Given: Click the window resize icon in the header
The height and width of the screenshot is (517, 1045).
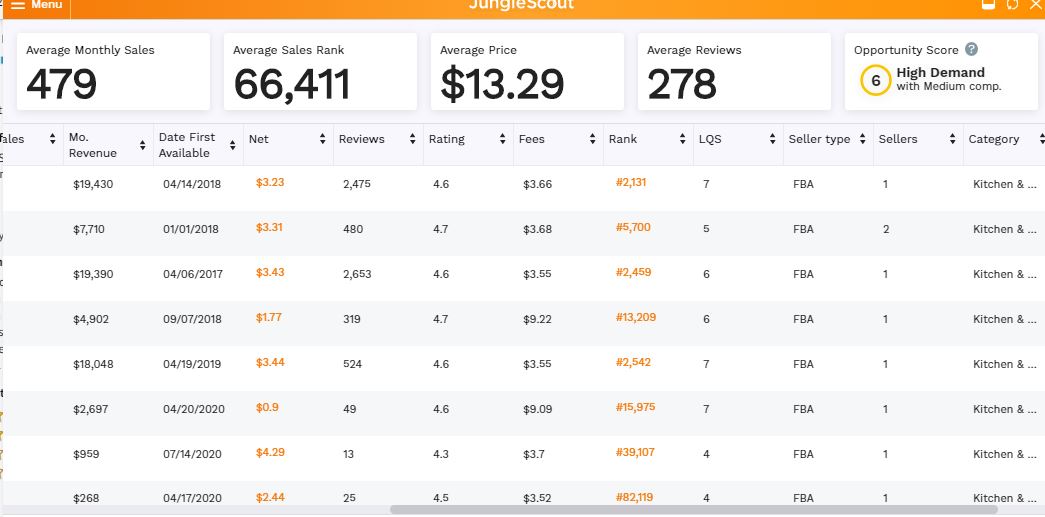Looking at the screenshot, I should click(x=988, y=5).
